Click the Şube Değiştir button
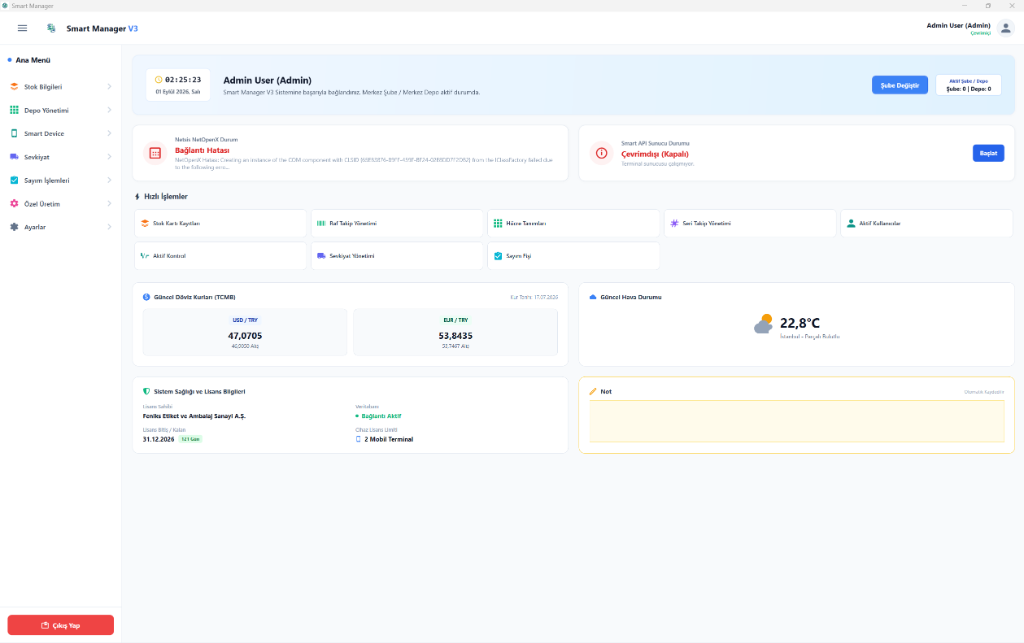This screenshot has width=1024, height=643. tap(899, 86)
